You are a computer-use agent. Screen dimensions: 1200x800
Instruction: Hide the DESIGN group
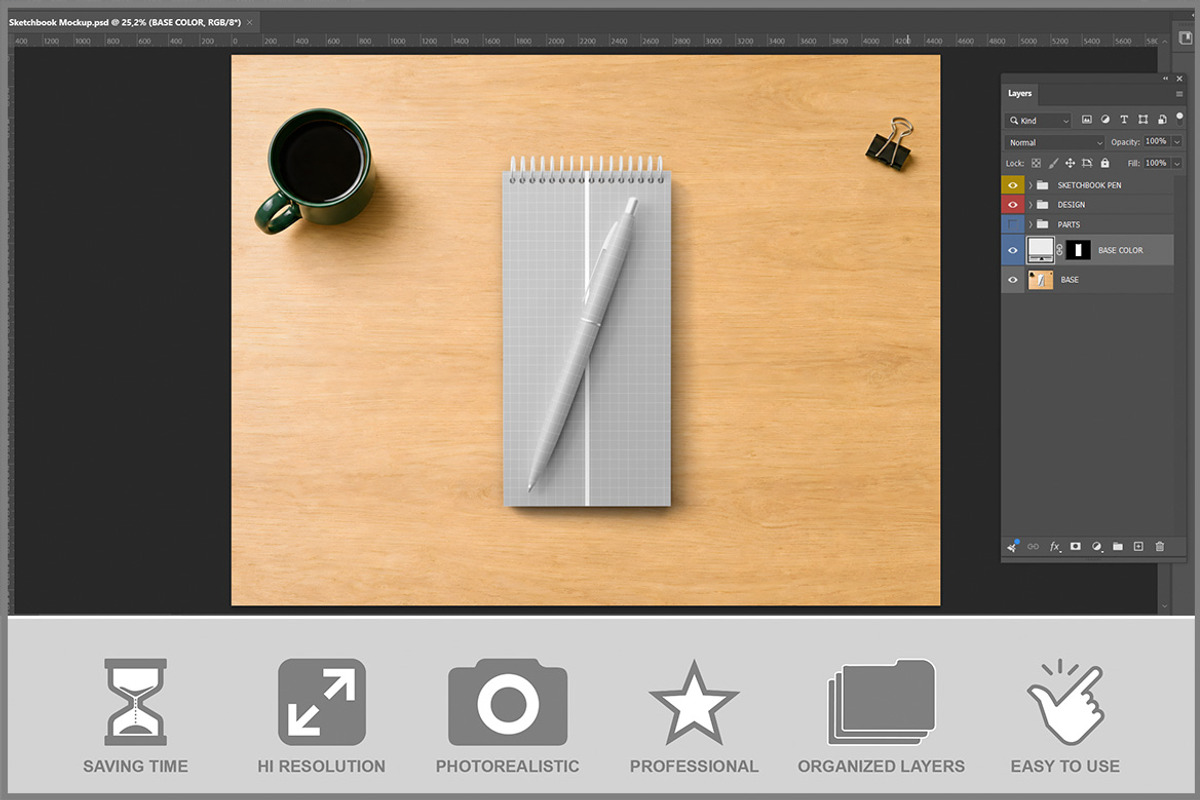[1013, 205]
